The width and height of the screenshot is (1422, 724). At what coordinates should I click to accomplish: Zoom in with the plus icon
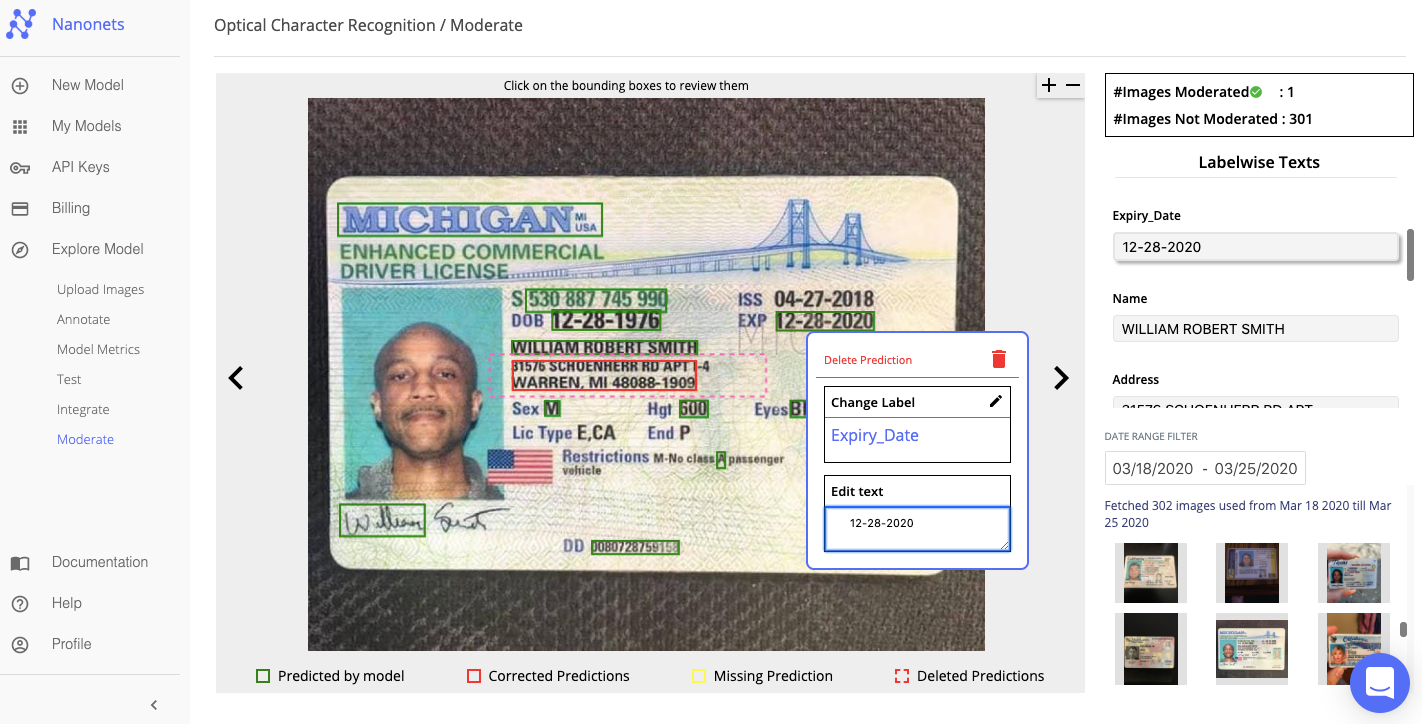[x=1048, y=86]
